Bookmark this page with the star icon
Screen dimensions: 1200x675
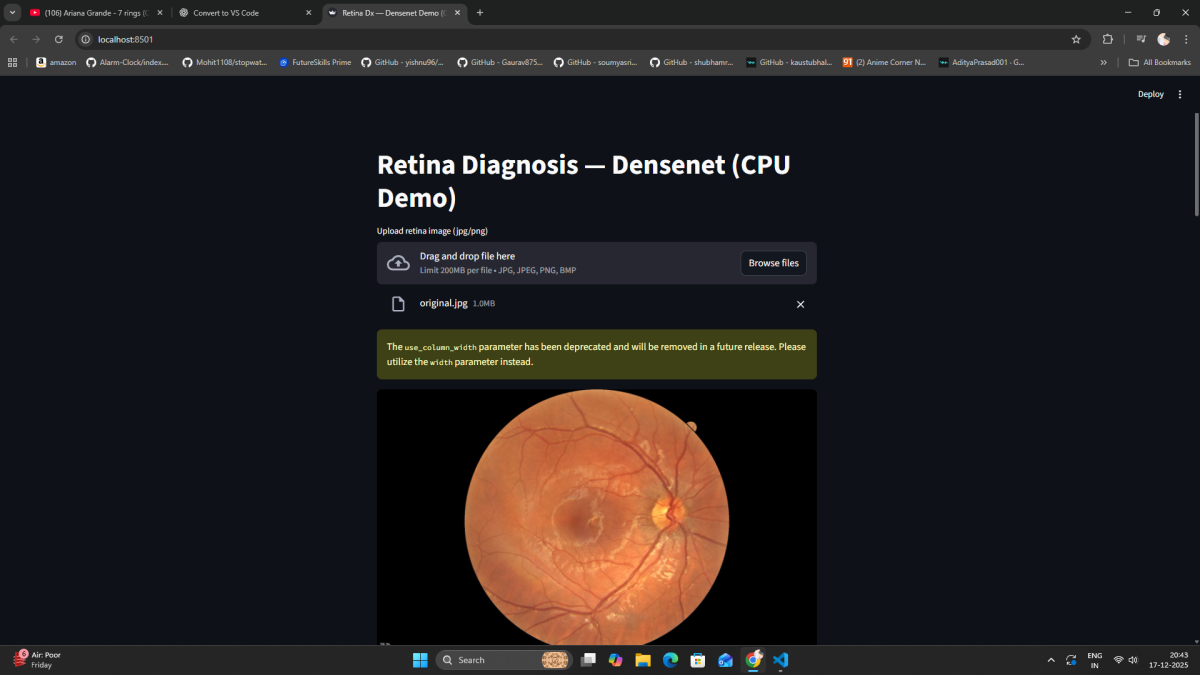(x=1076, y=39)
